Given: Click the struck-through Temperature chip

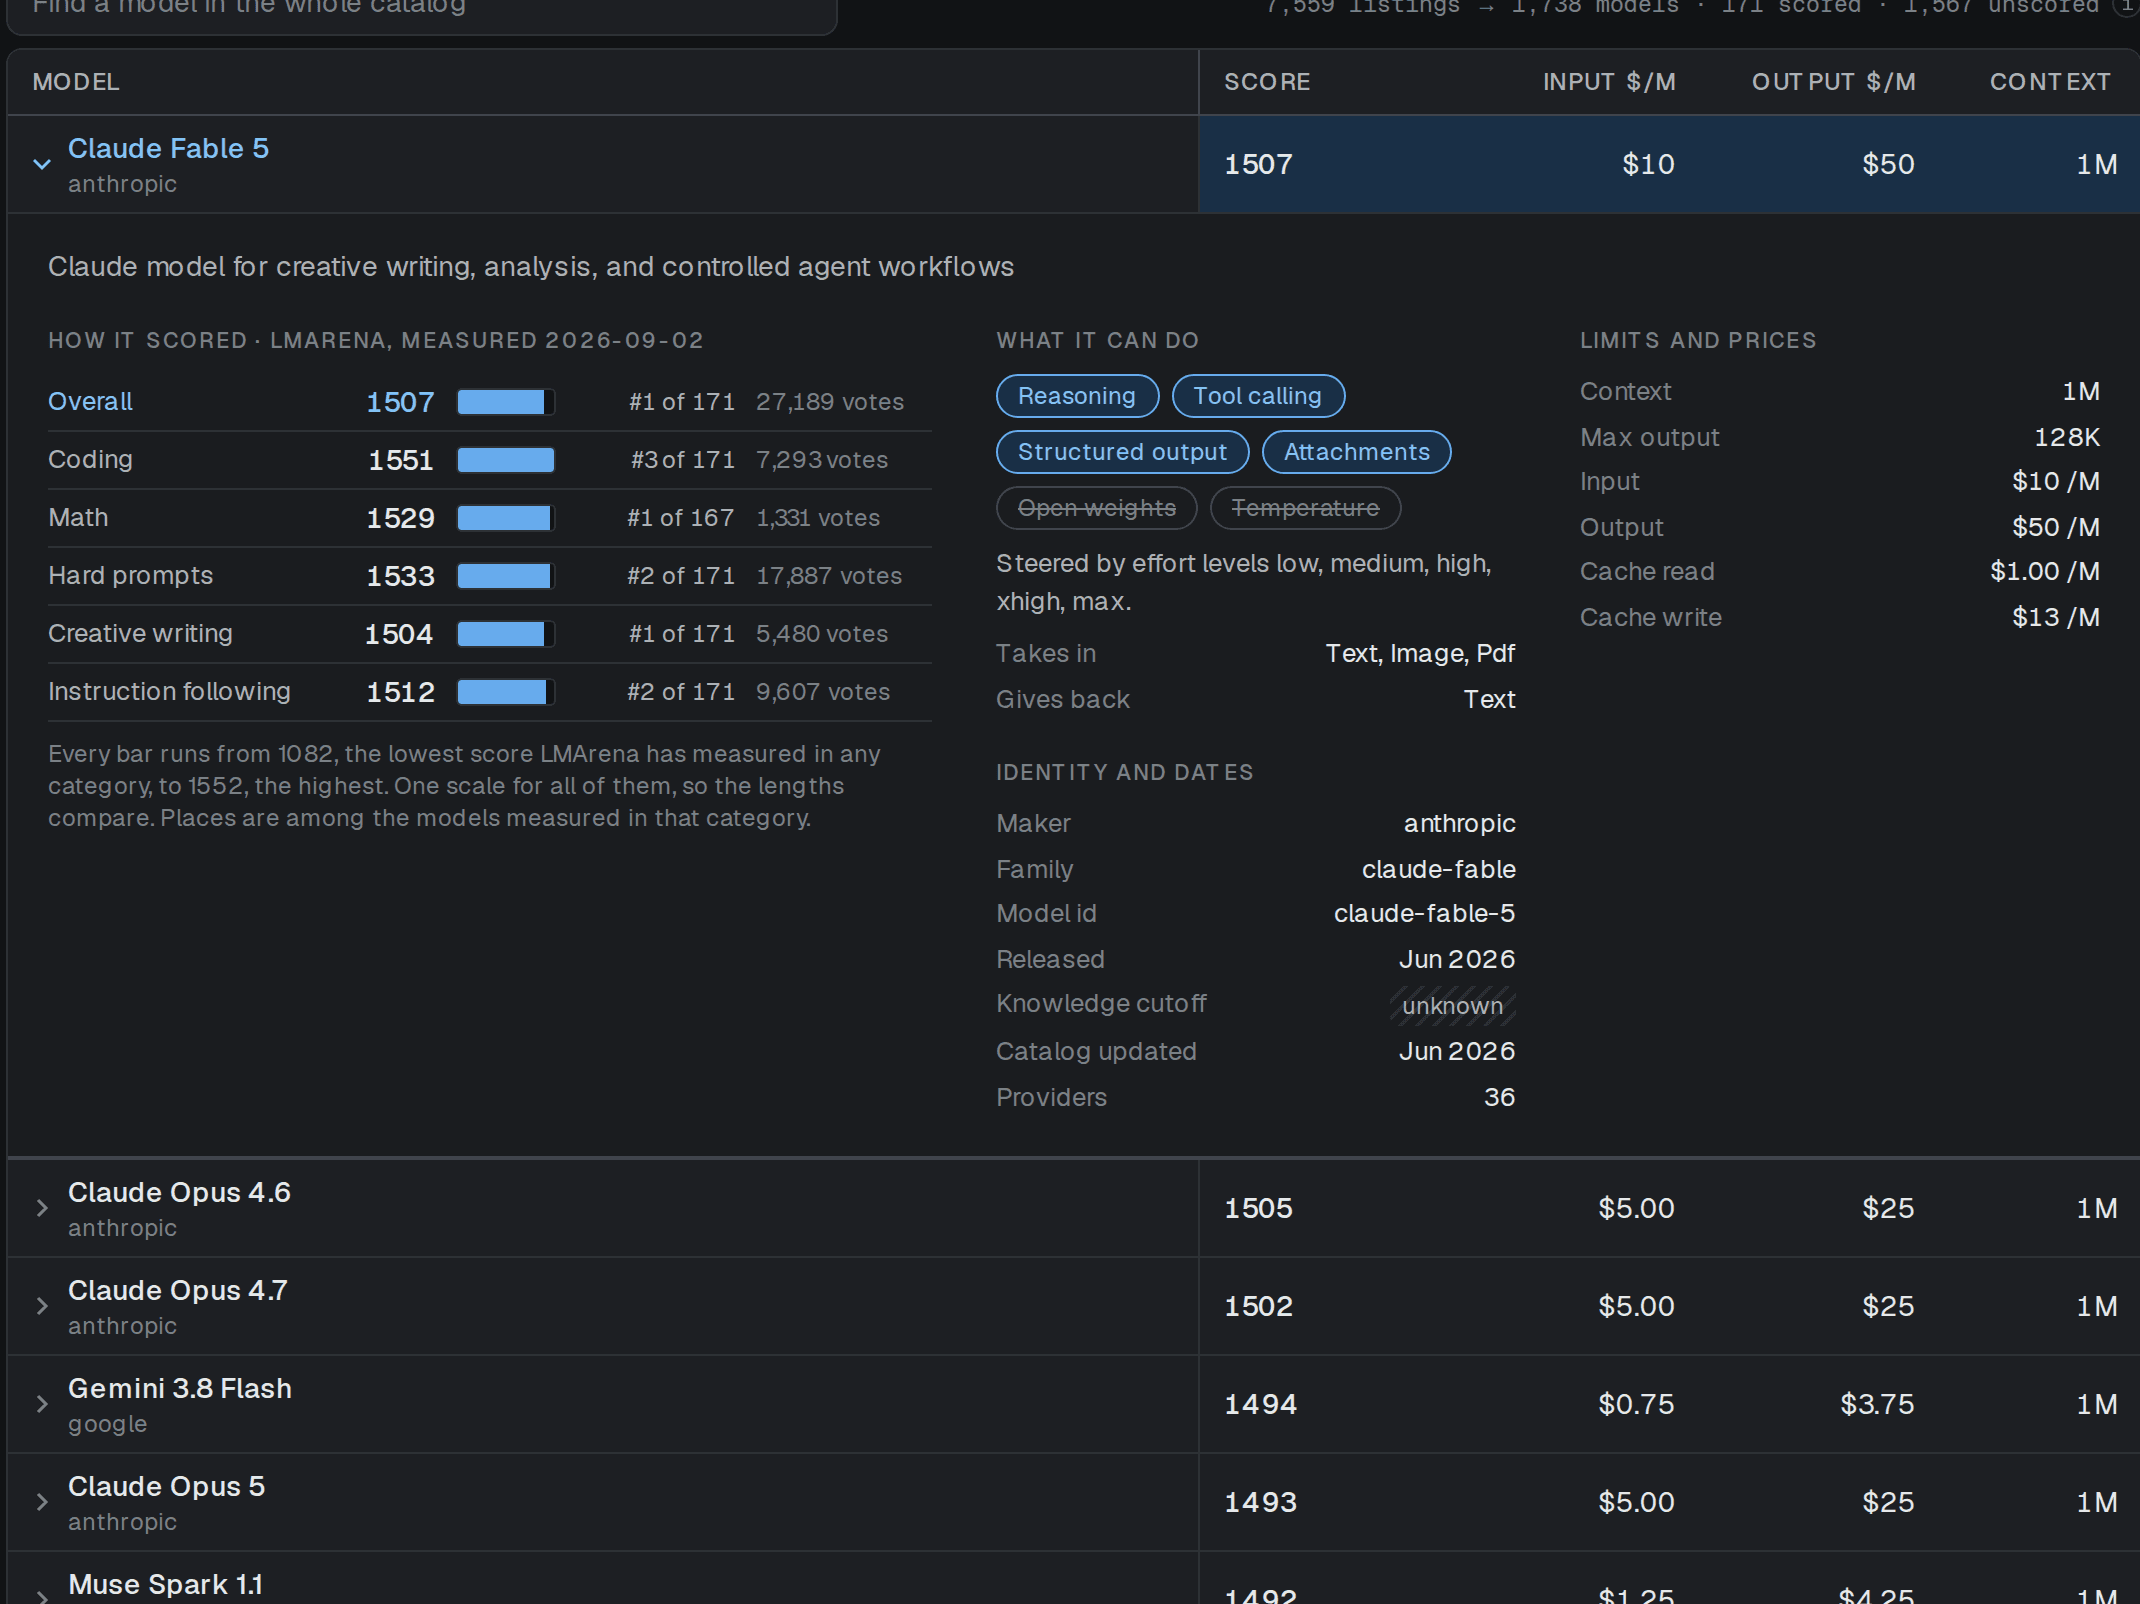Looking at the screenshot, I should pyautogui.click(x=1305, y=508).
